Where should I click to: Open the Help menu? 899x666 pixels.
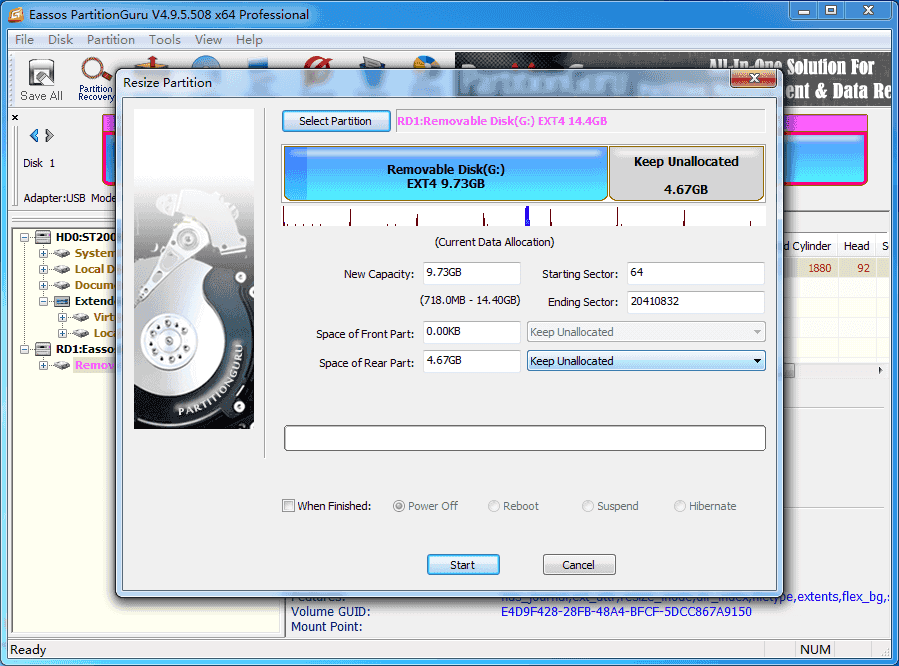coord(249,40)
